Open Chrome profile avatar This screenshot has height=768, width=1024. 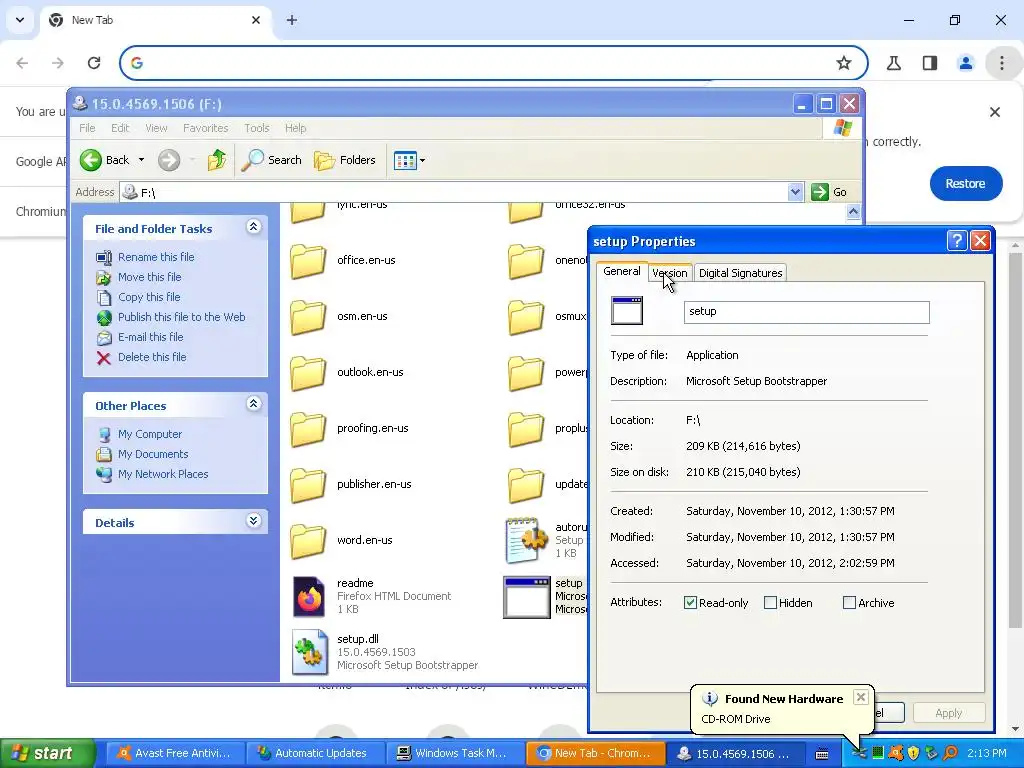965,63
